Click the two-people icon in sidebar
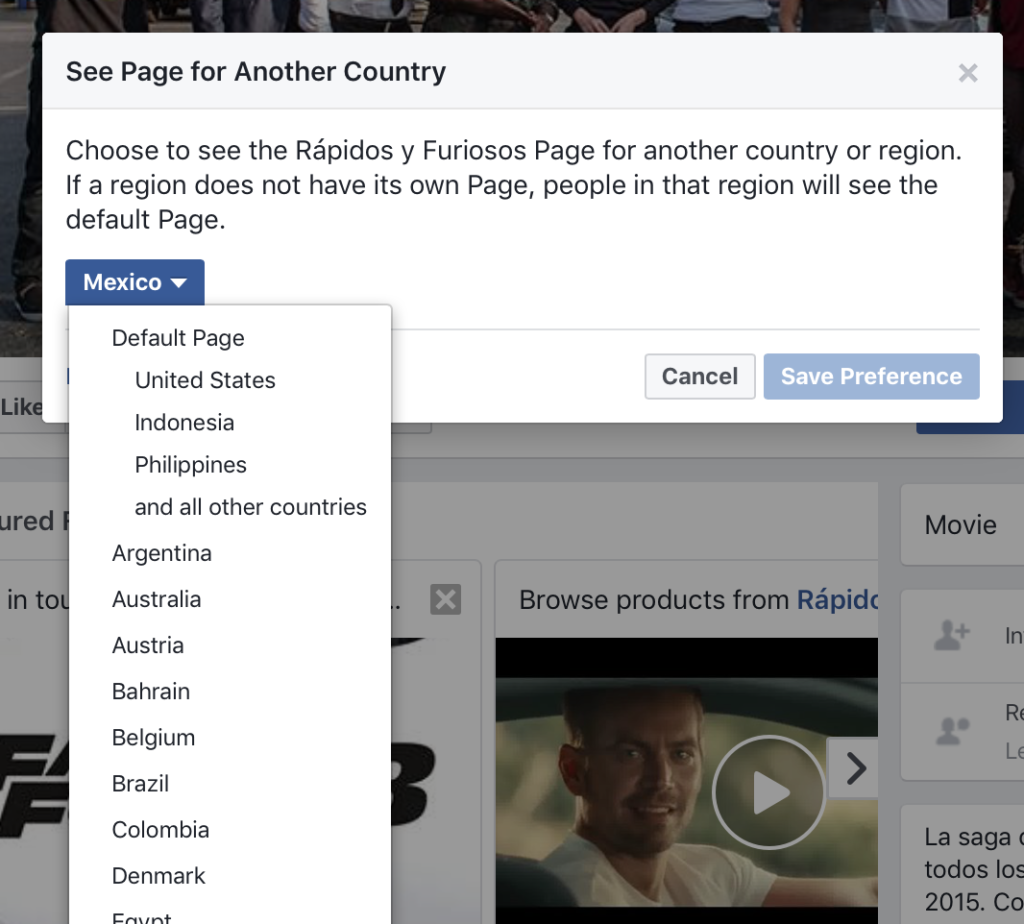This screenshot has height=924, width=1024. click(952, 731)
